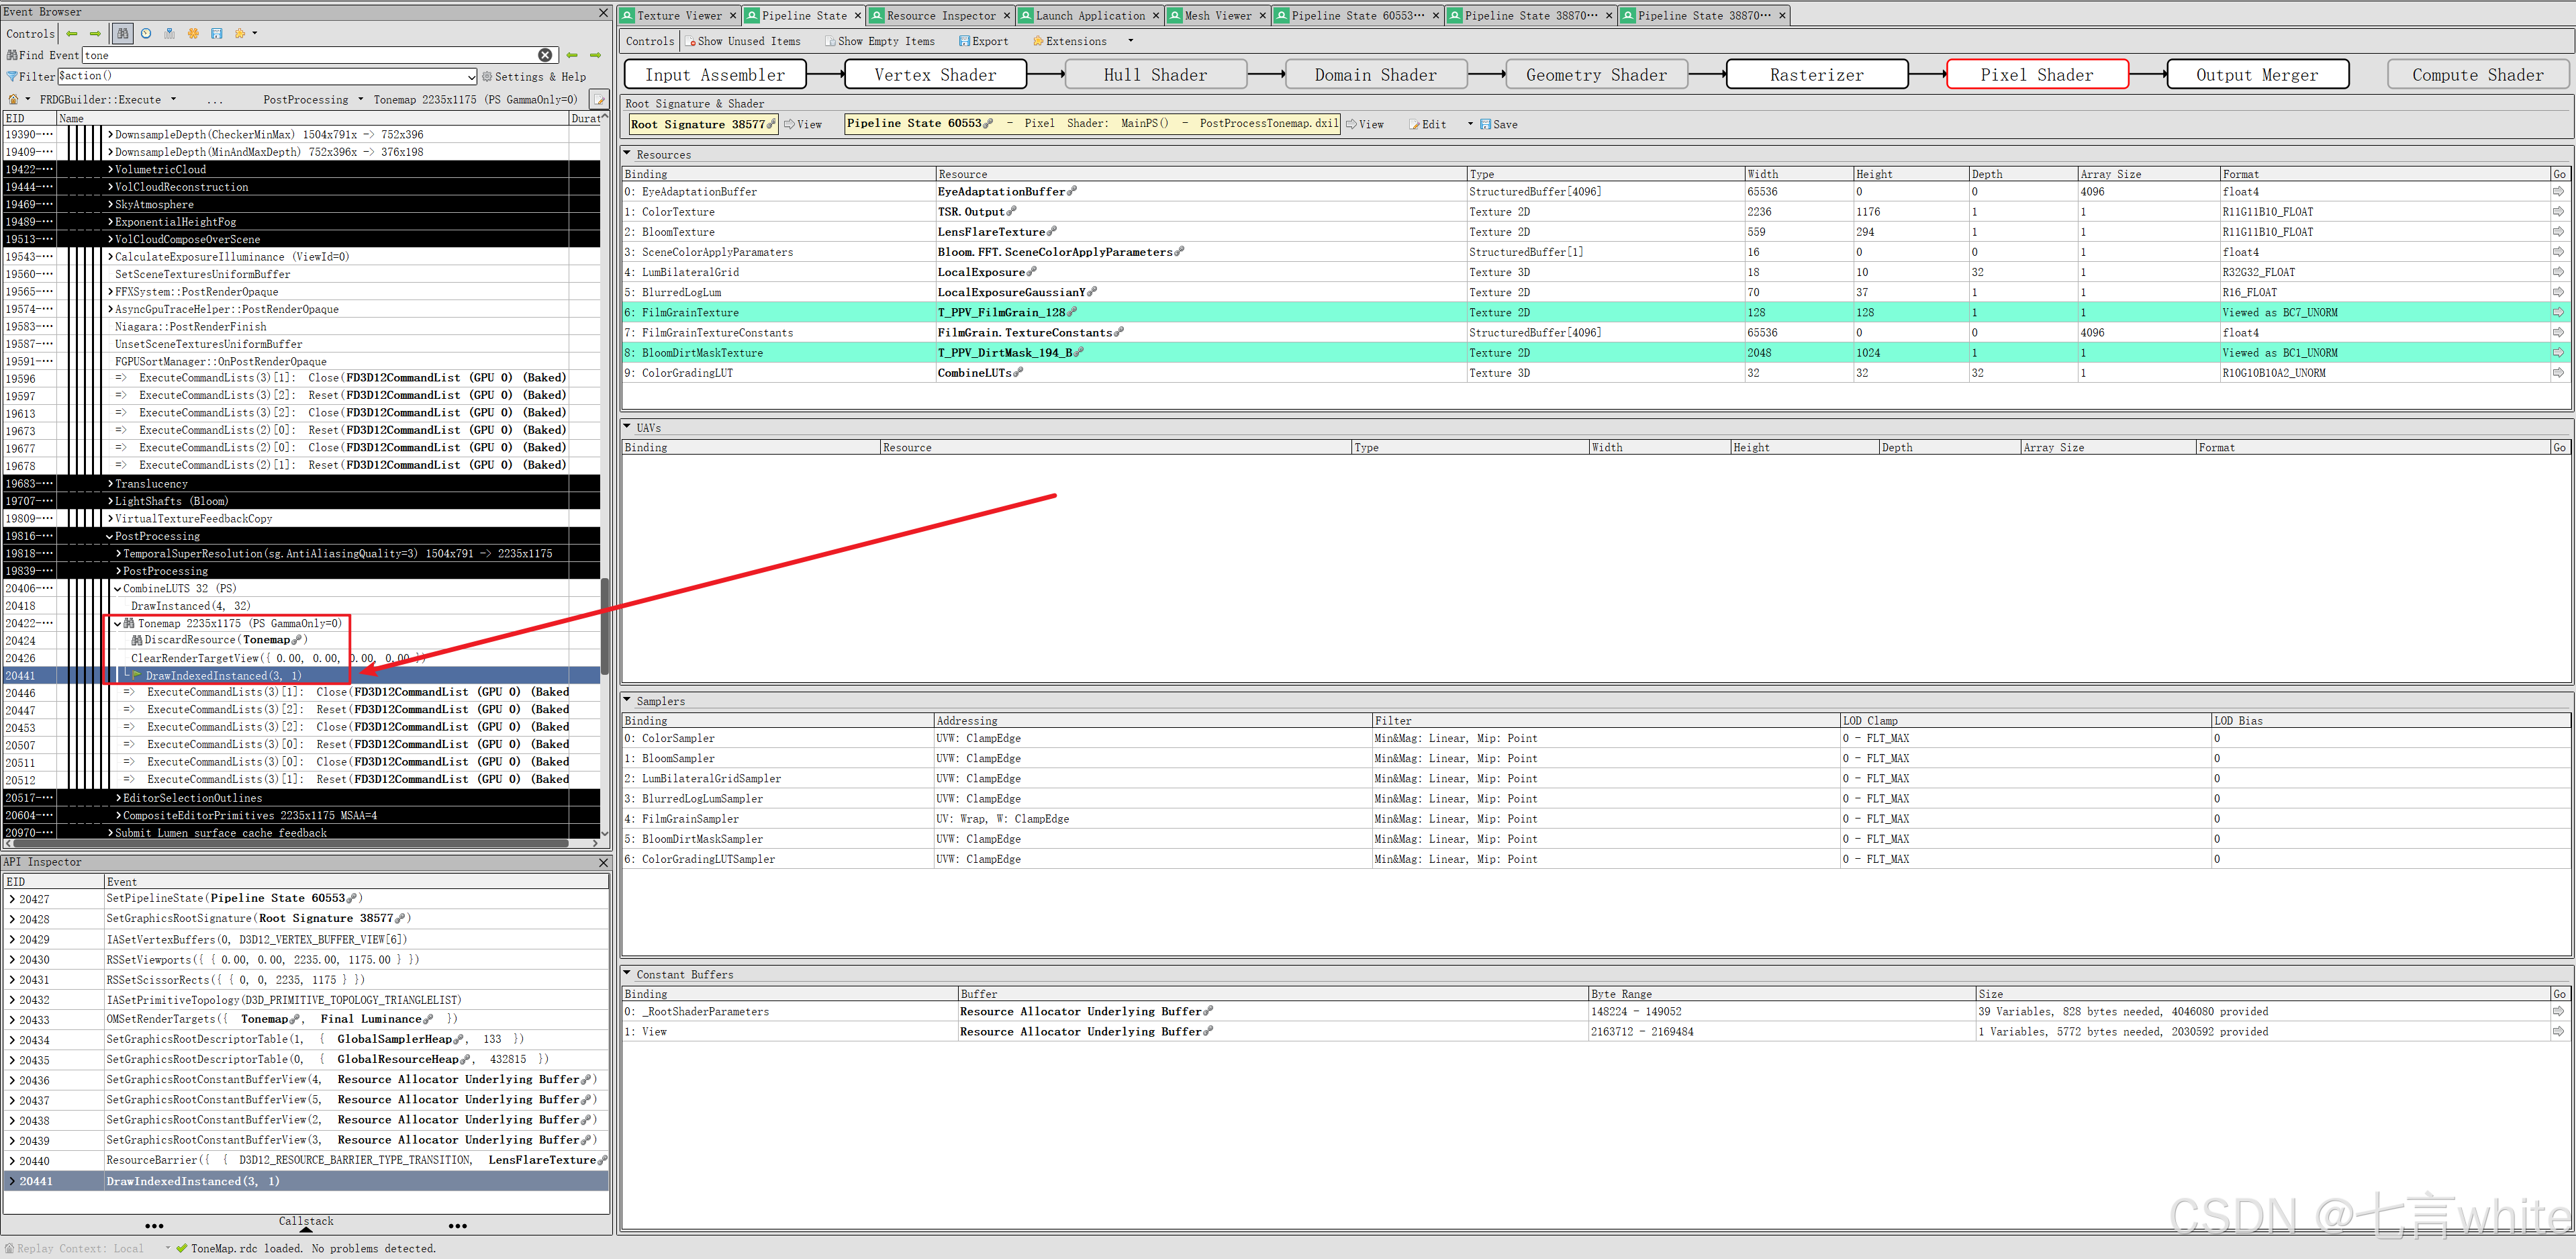Click the orange asterisk bookmark icon
The width and height of the screenshot is (2576, 1259).
(x=193, y=33)
